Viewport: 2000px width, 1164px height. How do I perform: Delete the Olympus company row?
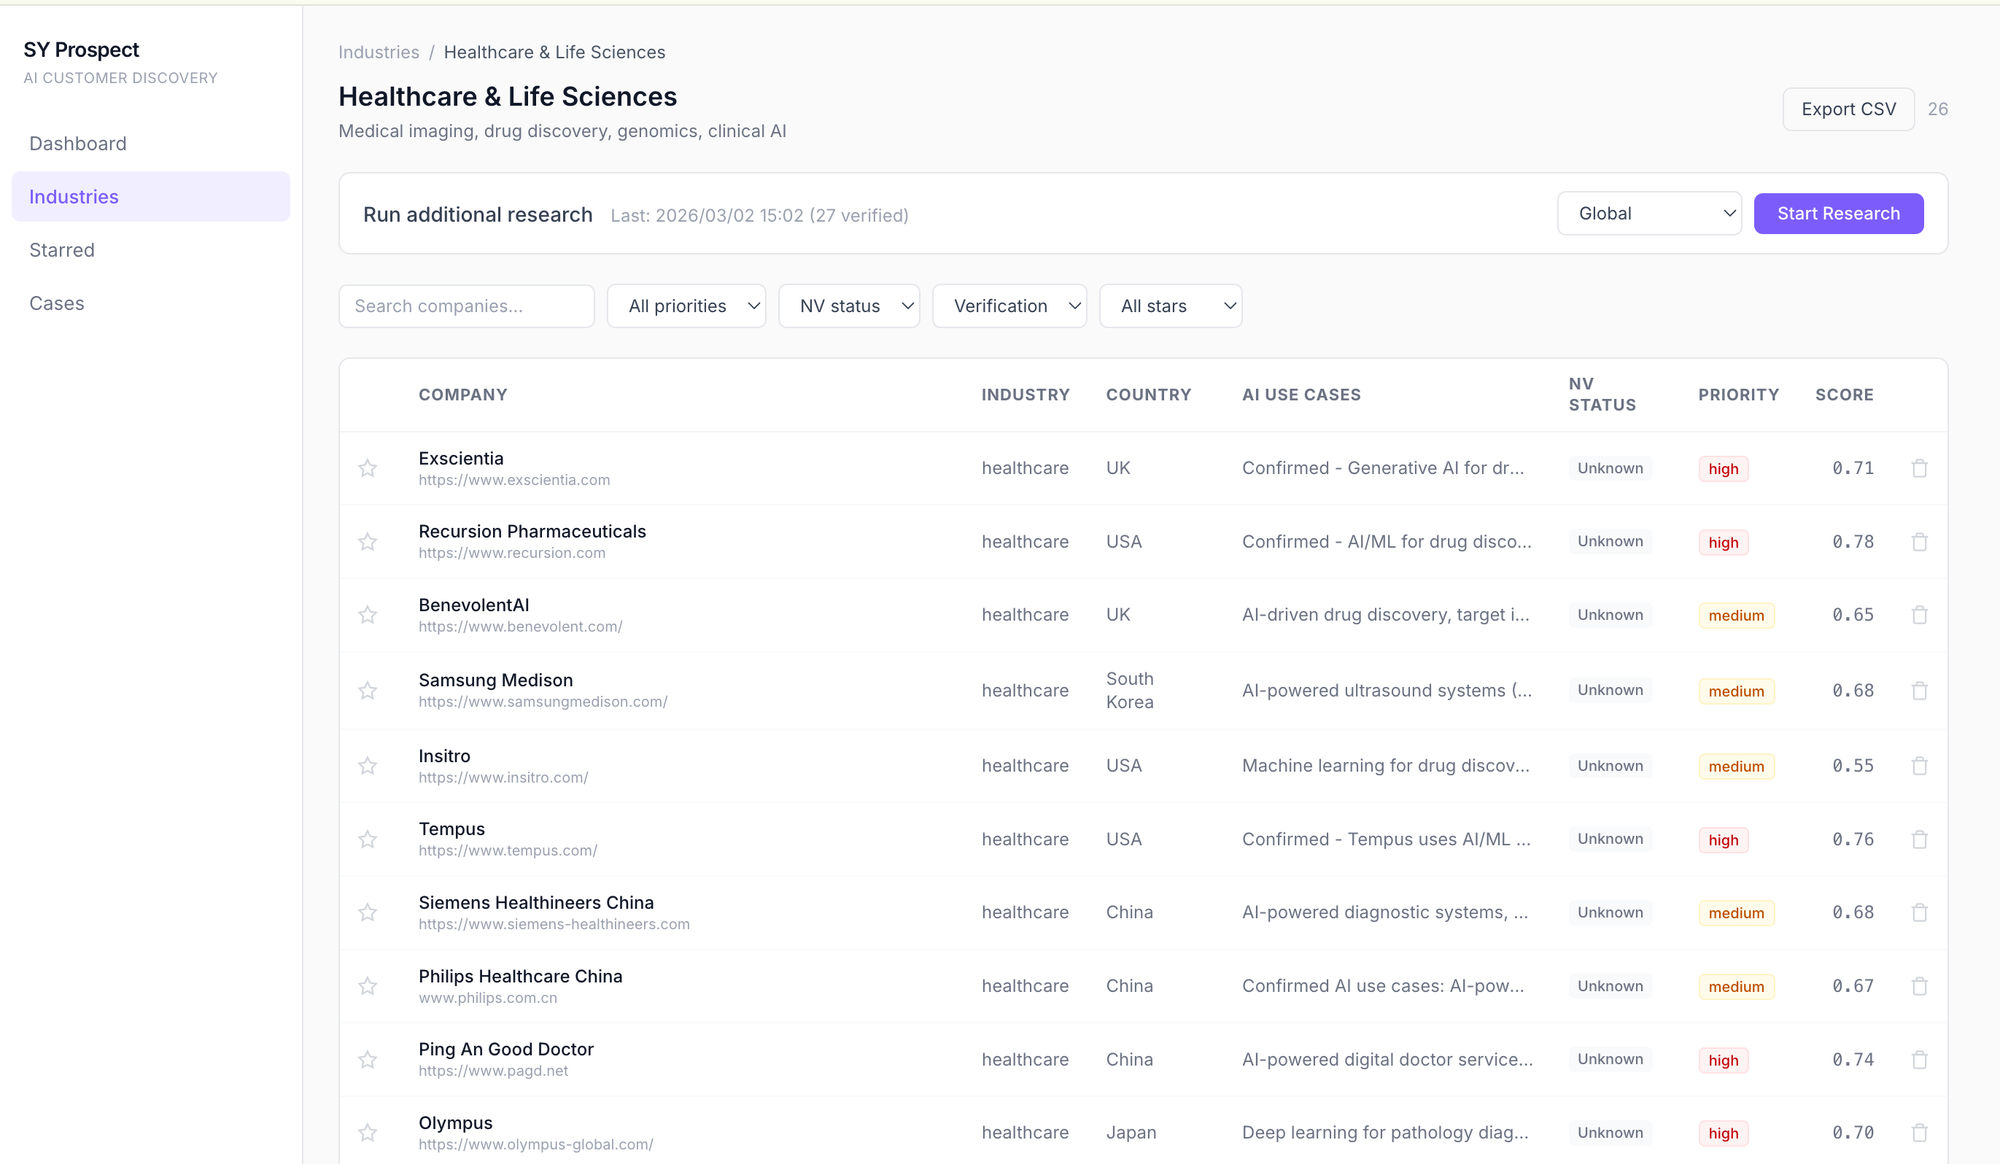[1919, 1133]
